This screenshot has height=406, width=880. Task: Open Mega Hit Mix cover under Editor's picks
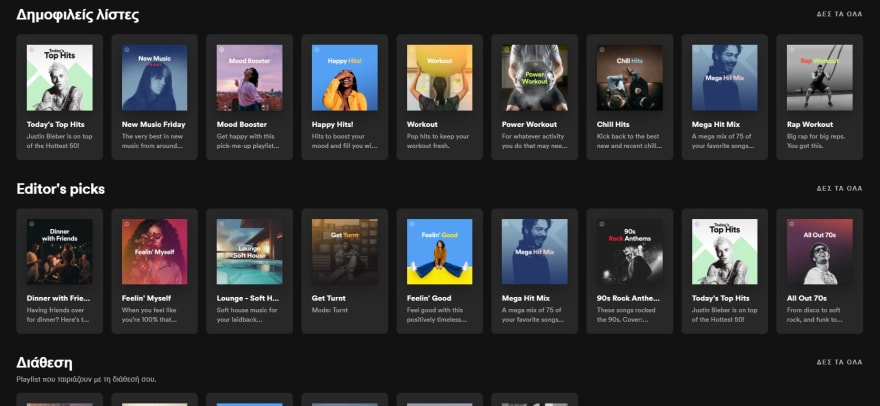pyautogui.click(x=534, y=252)
